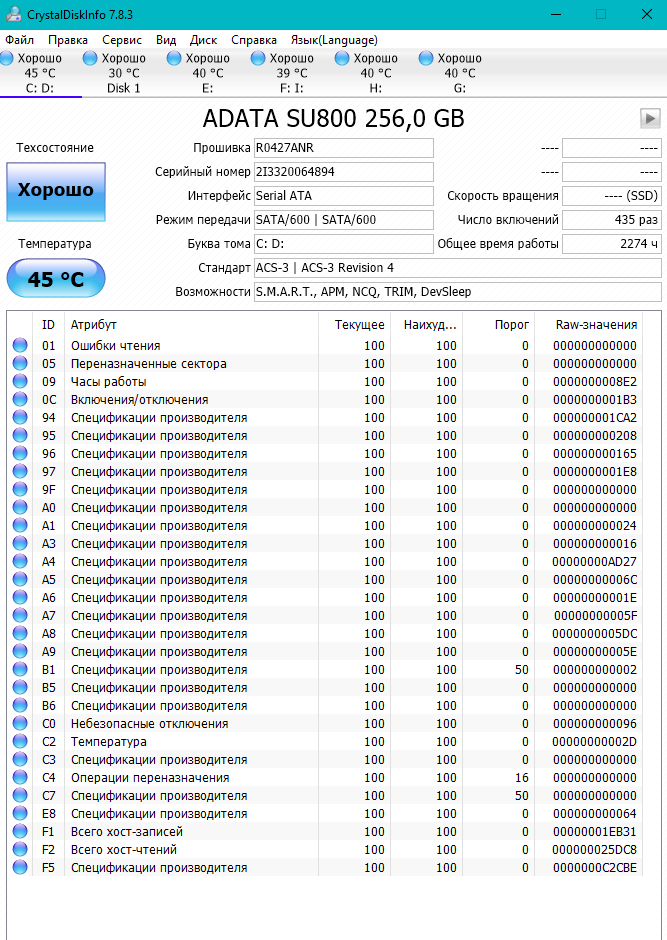
Task: Click the power-on count 435 раз field
Action: (611, 220)
